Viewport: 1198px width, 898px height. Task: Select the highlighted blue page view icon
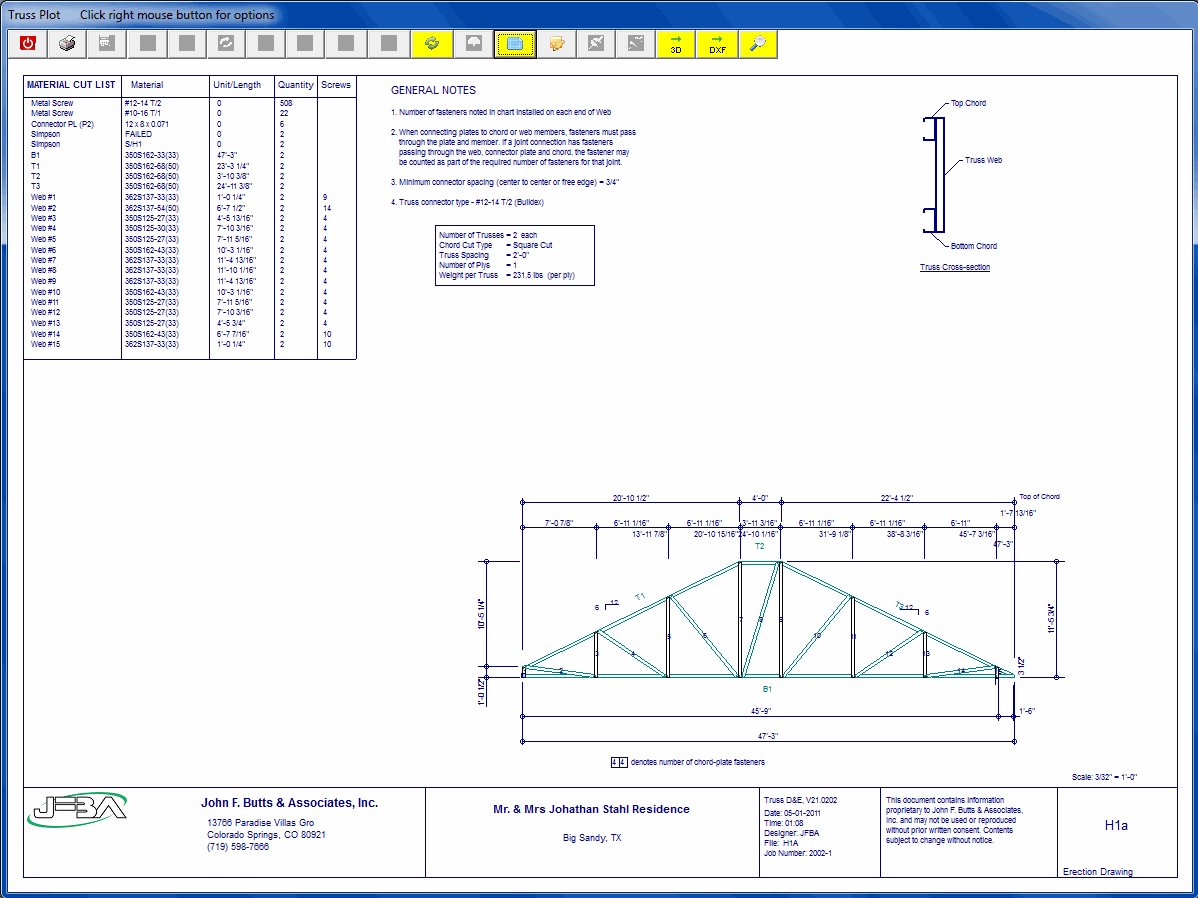[515, 43]
